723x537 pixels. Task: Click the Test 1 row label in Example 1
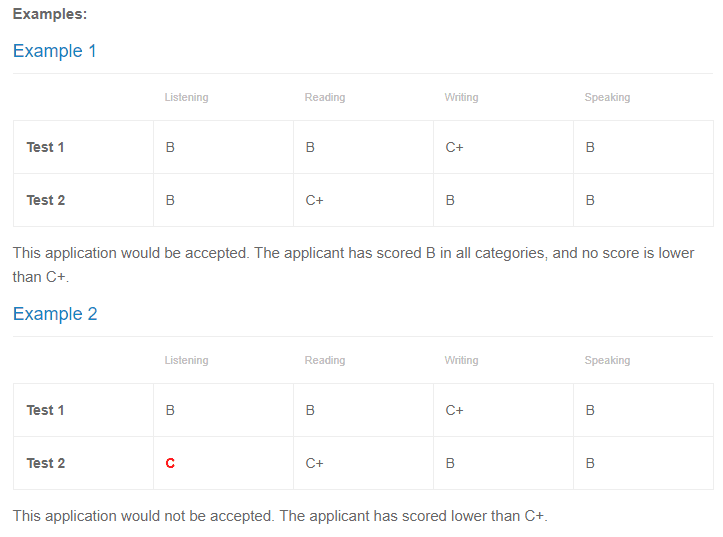(x=45, y=148)
